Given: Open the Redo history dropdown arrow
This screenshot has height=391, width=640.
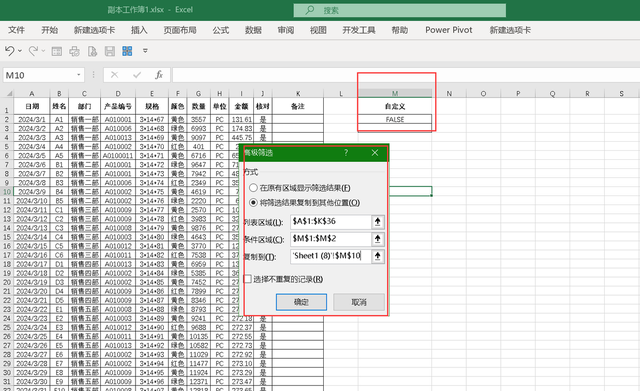Looking at the screenshot, I should (x=43, y=51).
